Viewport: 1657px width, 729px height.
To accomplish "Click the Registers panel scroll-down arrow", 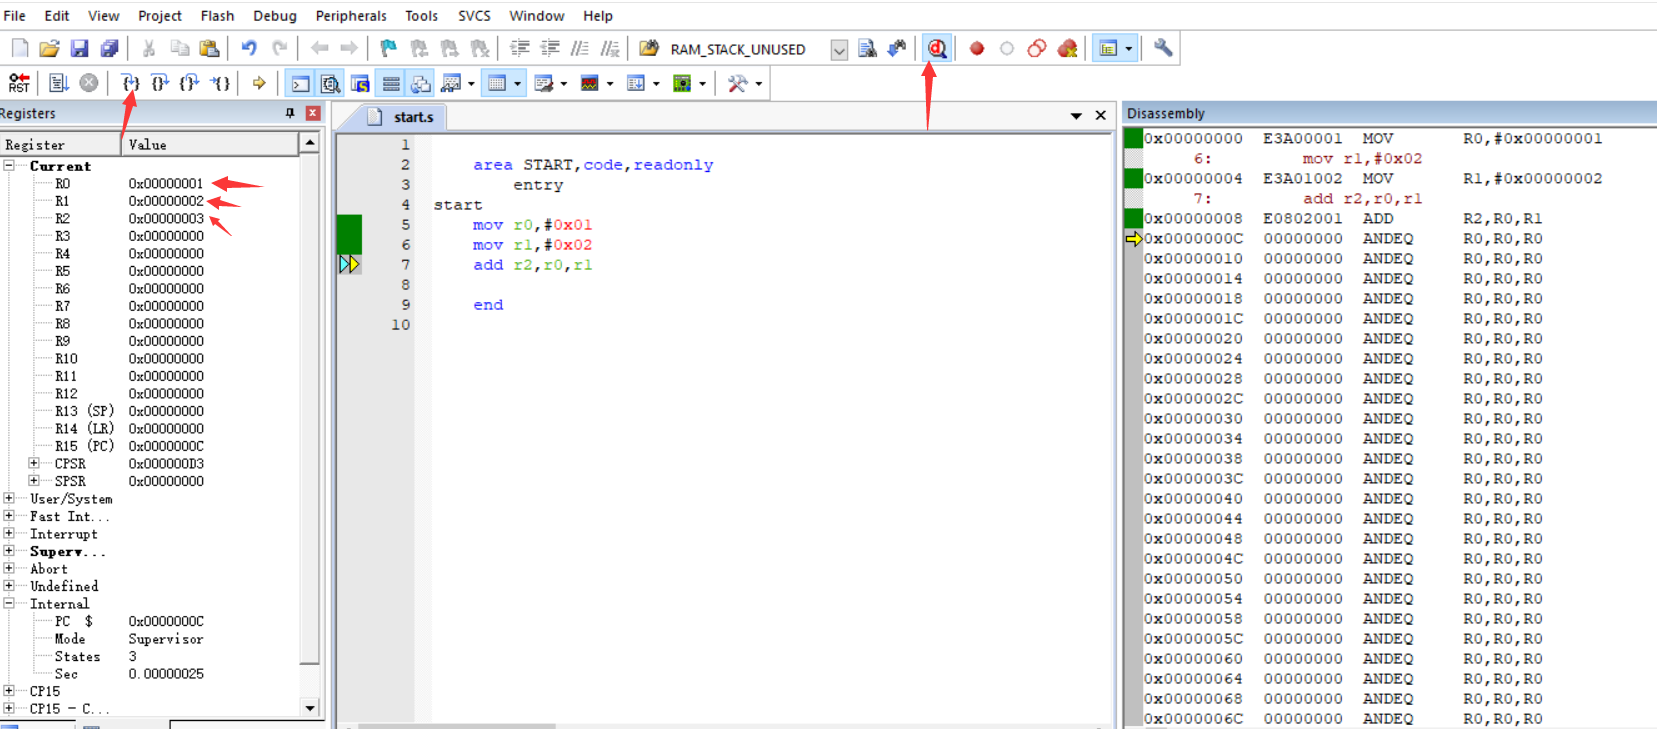I will coord(310,708).
